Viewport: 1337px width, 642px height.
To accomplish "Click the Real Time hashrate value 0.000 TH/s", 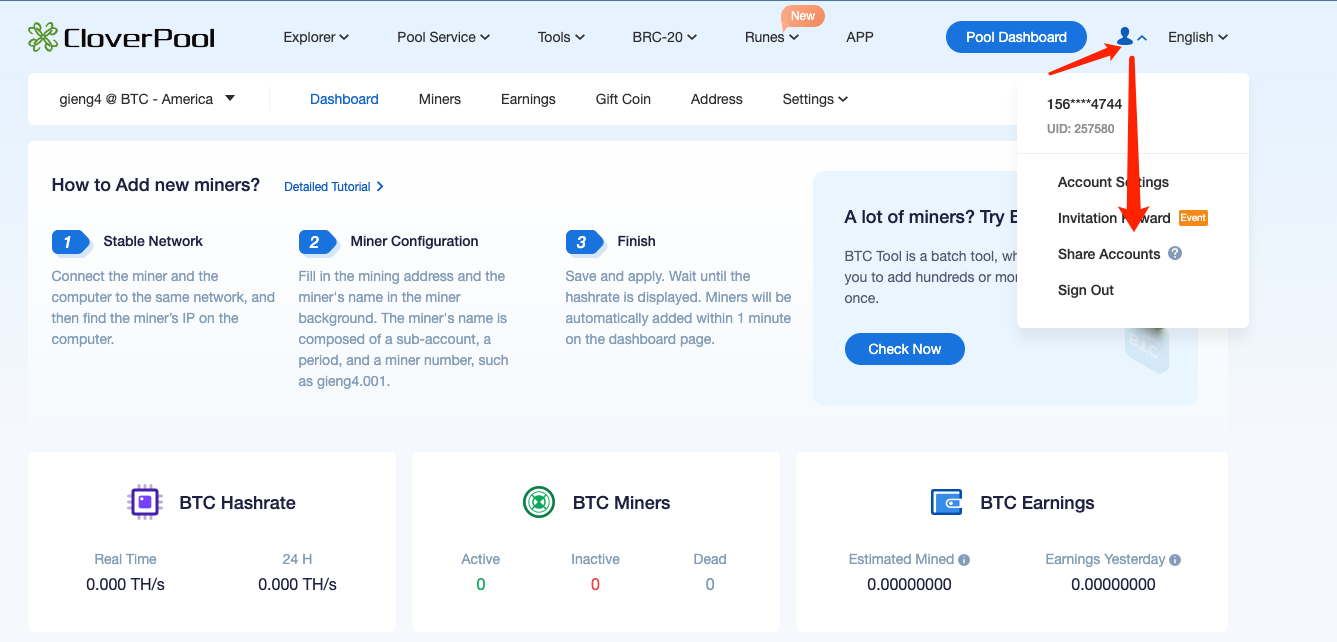I will pyautogui.click(x=125, y=584).
